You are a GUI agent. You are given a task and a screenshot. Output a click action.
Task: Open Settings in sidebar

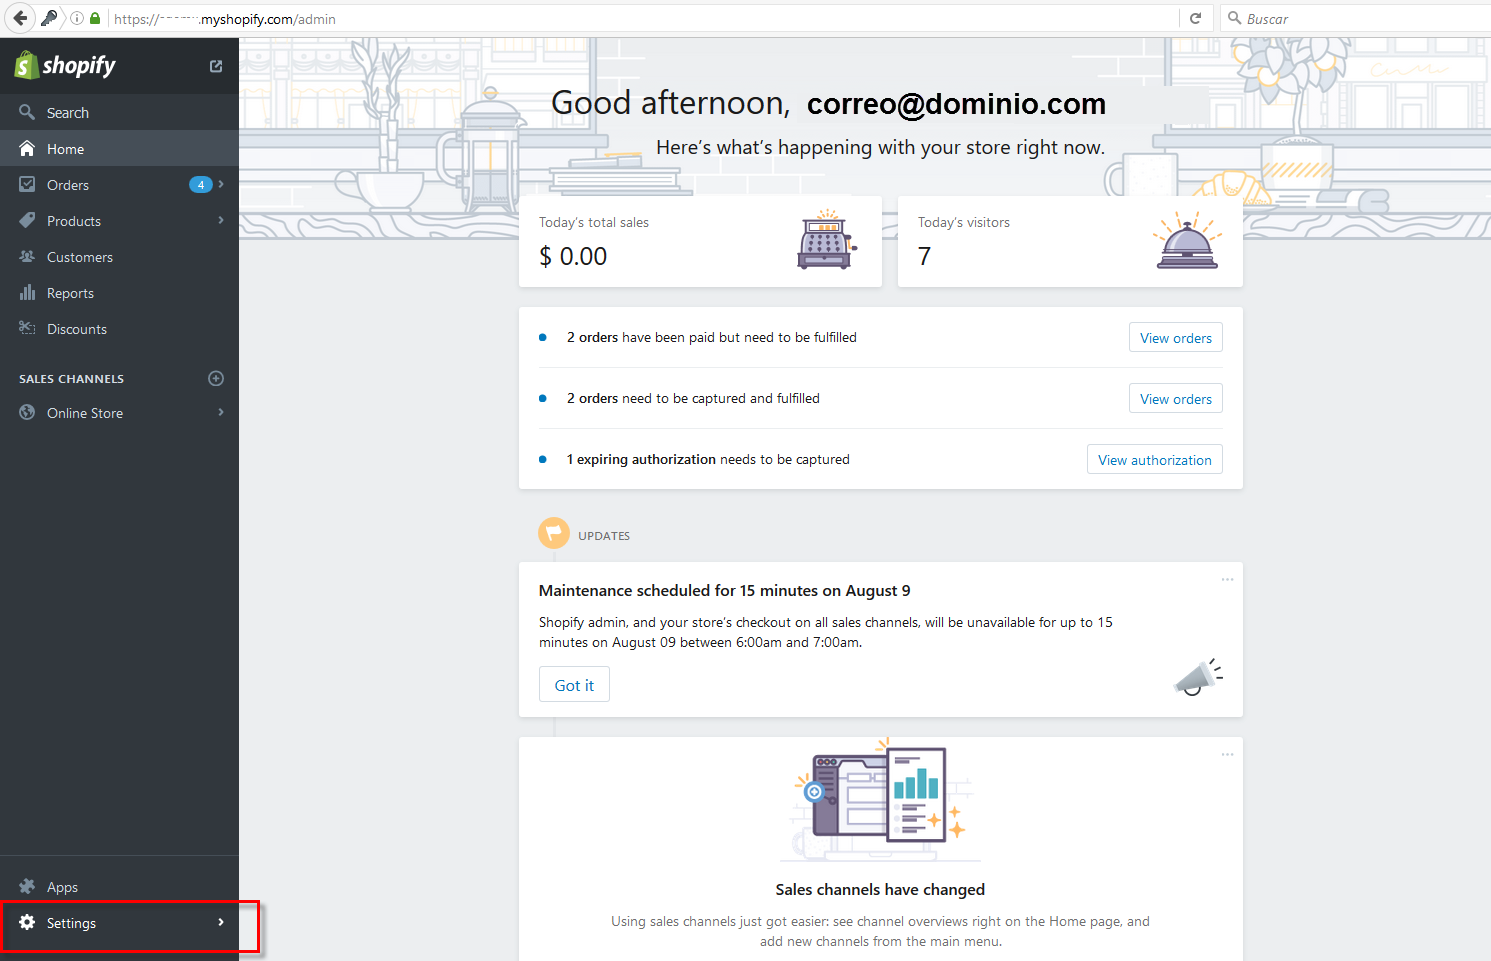point(119,923)
